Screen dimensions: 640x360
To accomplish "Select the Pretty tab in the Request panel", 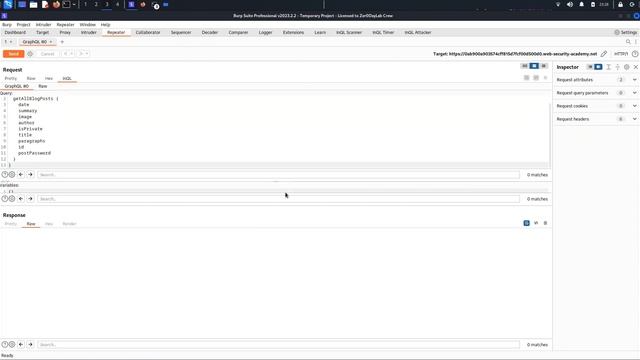I will click(11, 78).
